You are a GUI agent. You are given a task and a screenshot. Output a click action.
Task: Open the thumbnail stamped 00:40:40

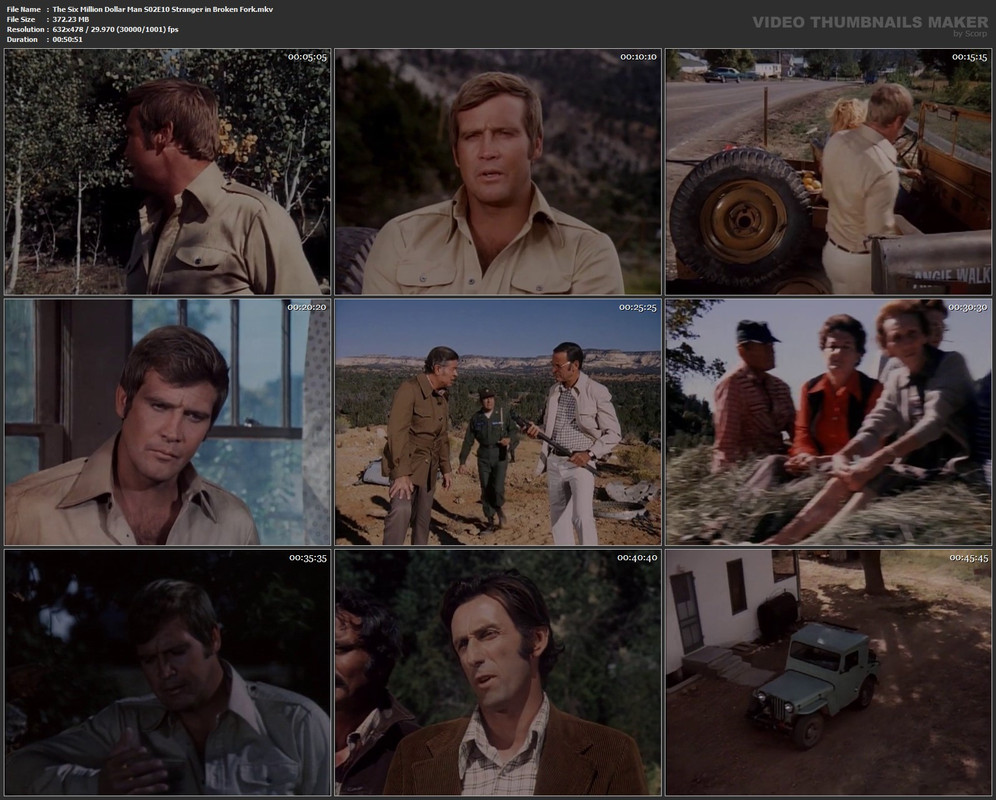tap(498, 672)
